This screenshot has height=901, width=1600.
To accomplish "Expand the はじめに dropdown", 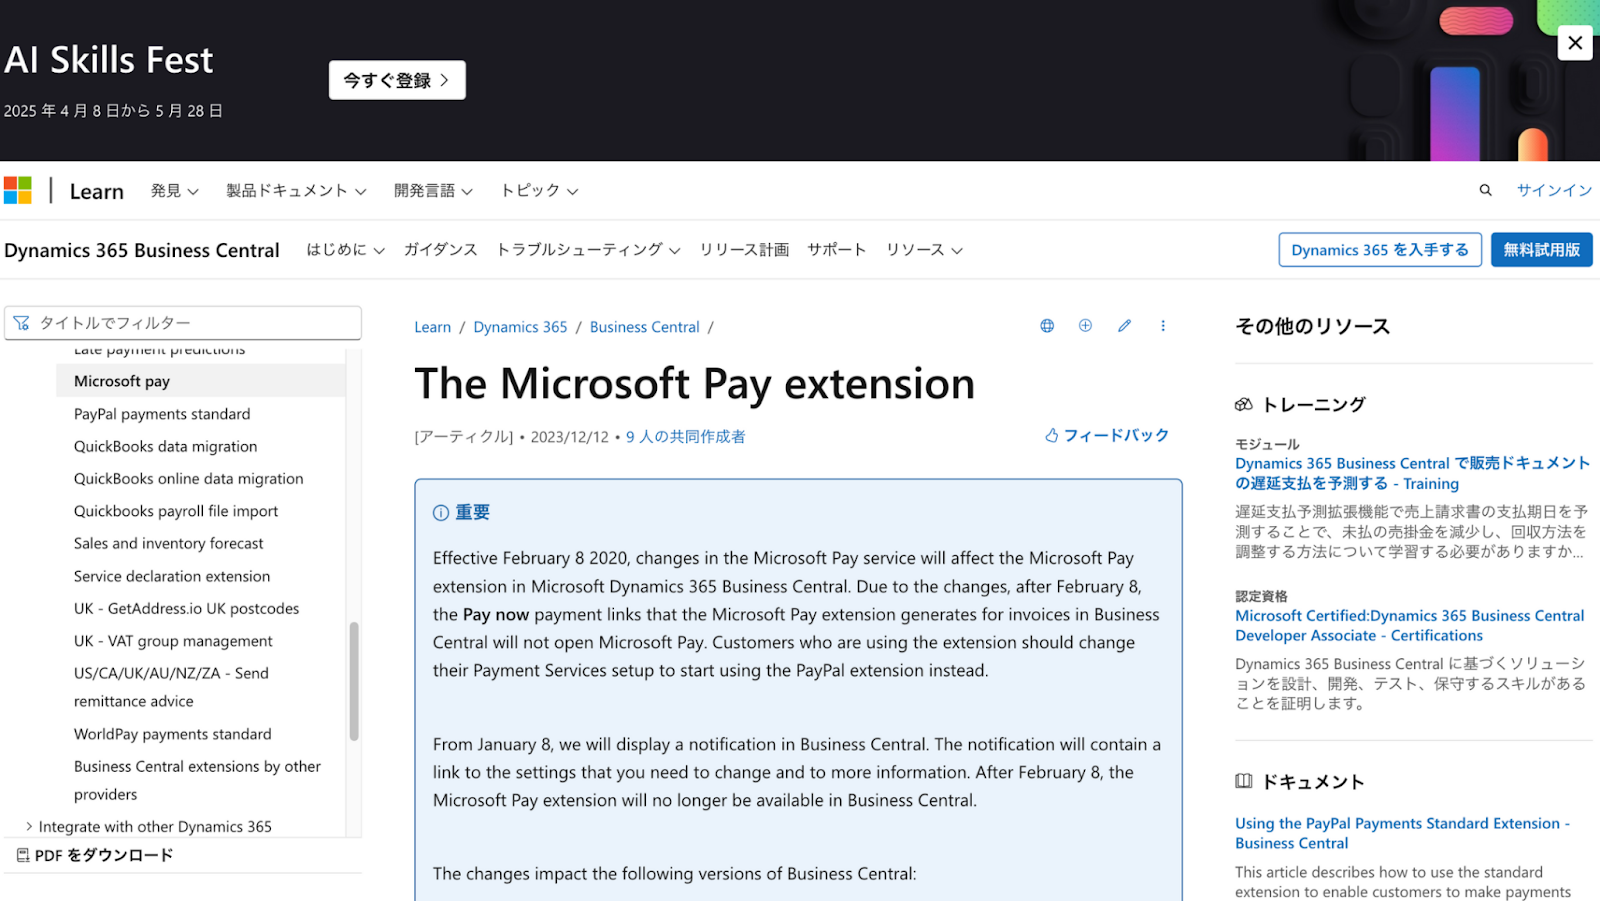I will click(x=345, y=250).
